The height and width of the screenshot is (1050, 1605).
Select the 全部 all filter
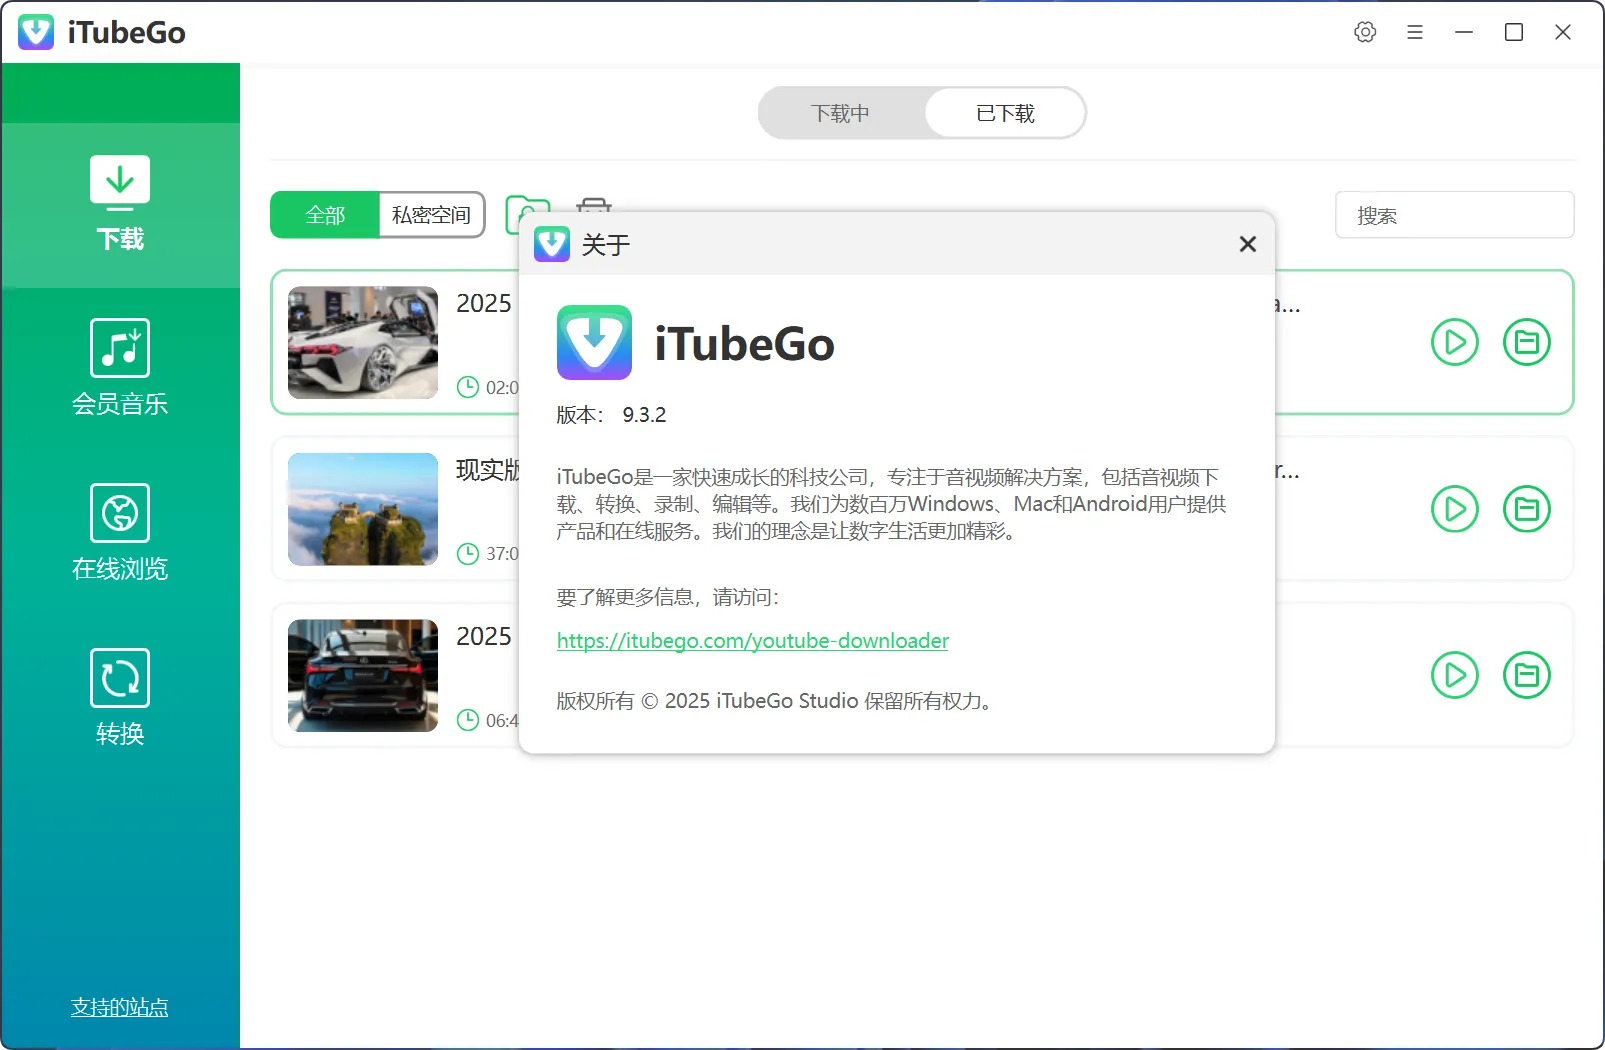tap(325, 215)
